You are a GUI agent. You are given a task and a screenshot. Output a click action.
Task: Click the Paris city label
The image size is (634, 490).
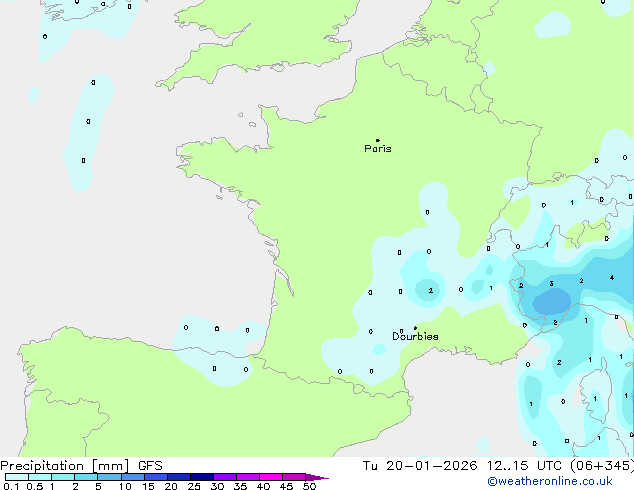point(378,148)
